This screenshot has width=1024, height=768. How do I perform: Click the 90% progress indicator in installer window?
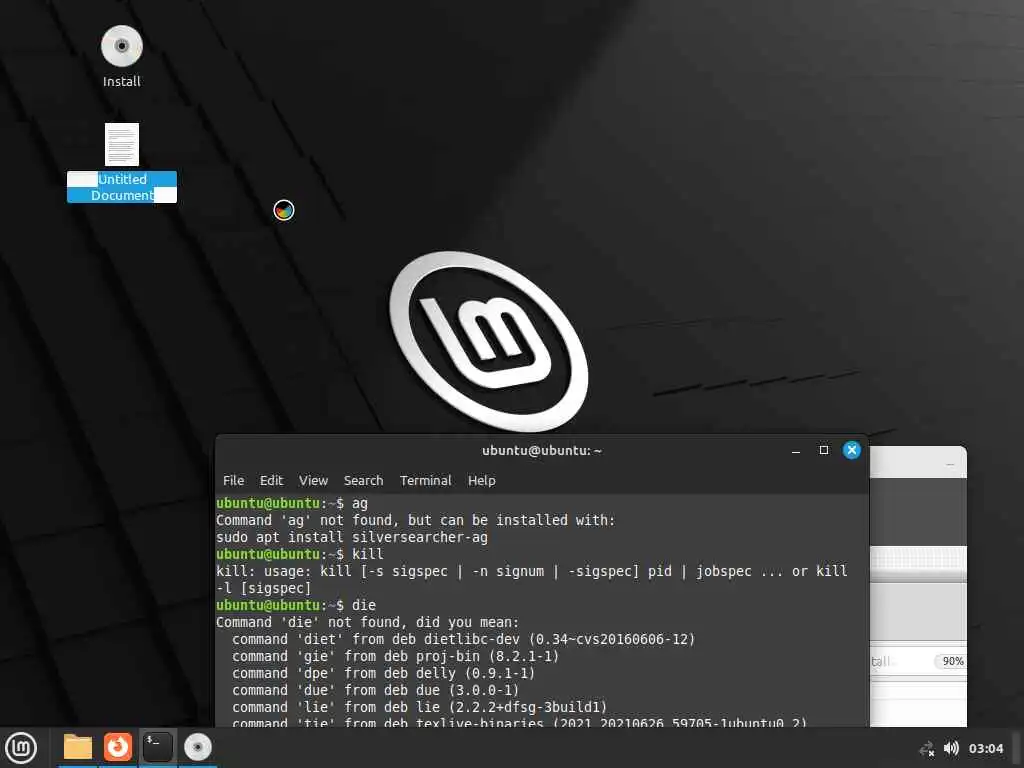(953, 661)
